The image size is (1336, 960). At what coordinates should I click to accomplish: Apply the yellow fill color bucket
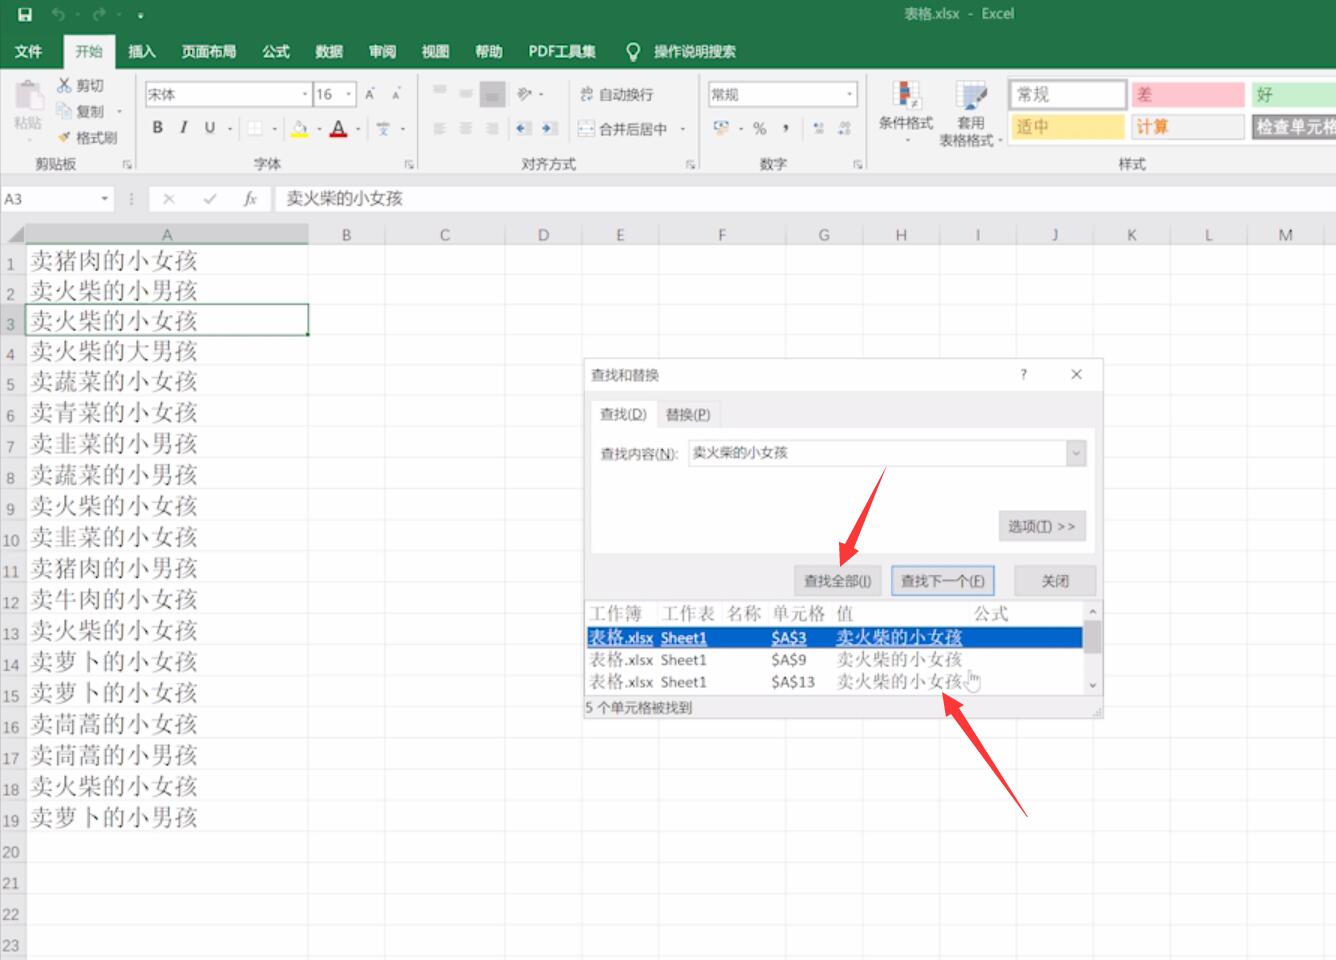pyautogui.click(x=299, y=129)
